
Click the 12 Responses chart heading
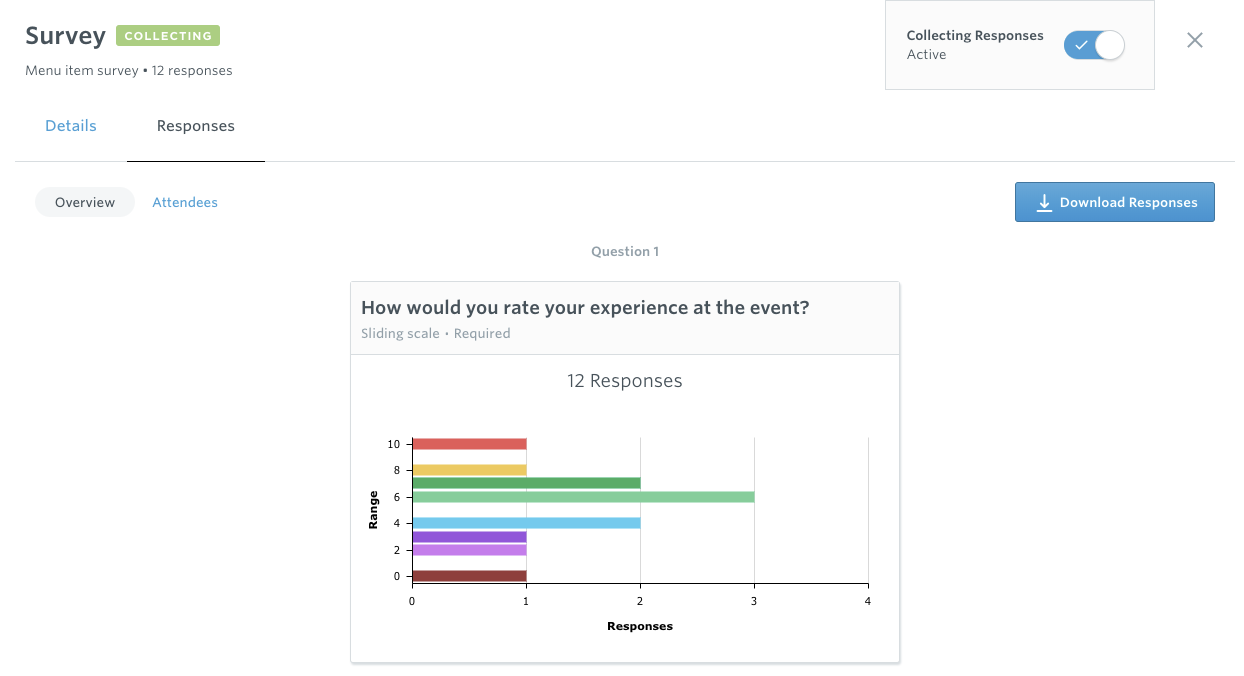[625, 381]
